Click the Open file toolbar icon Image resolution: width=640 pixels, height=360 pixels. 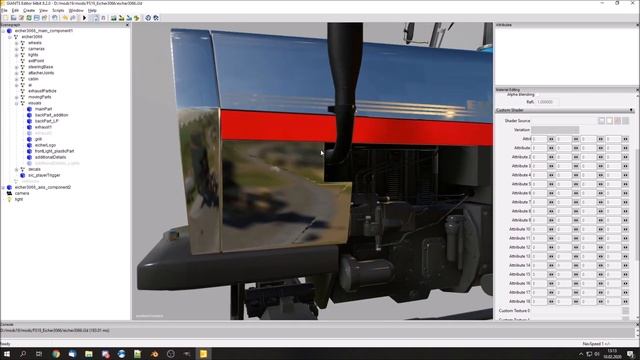pyautogui.click(x=13, y=18)
